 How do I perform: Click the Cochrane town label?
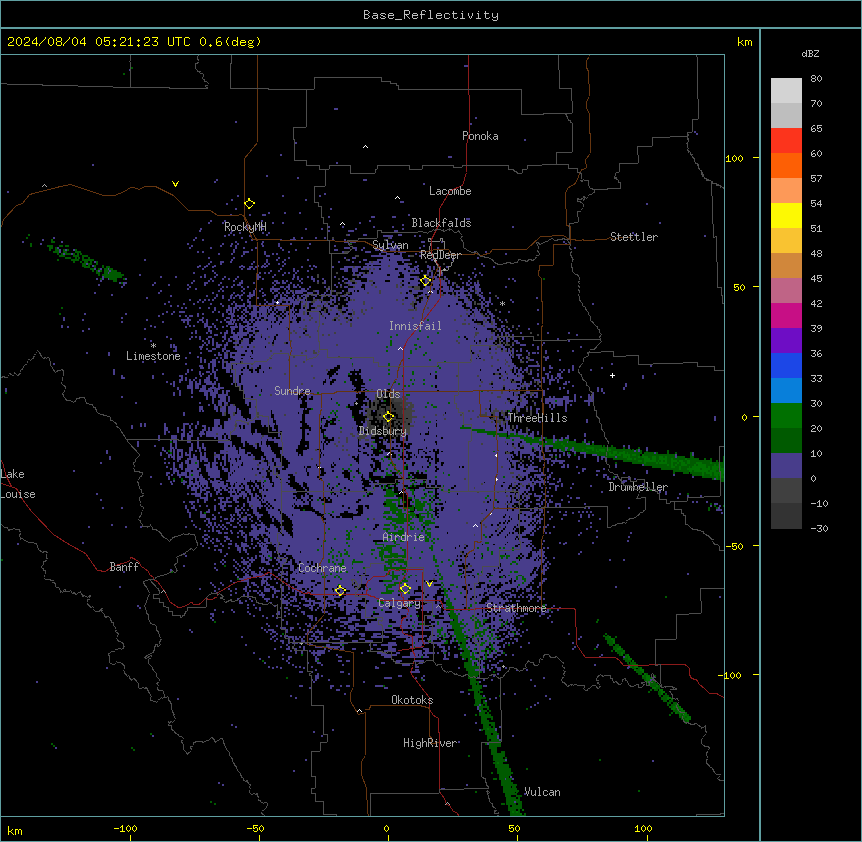322,568
